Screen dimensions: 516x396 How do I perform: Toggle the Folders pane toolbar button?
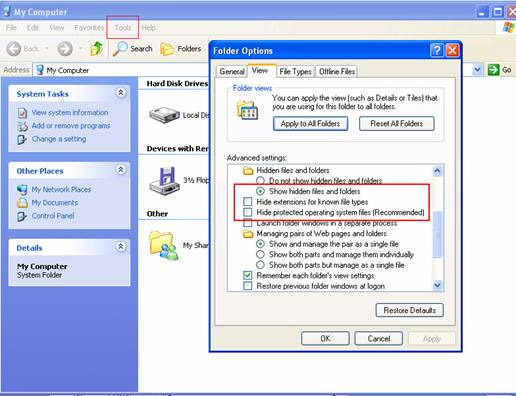181,49
